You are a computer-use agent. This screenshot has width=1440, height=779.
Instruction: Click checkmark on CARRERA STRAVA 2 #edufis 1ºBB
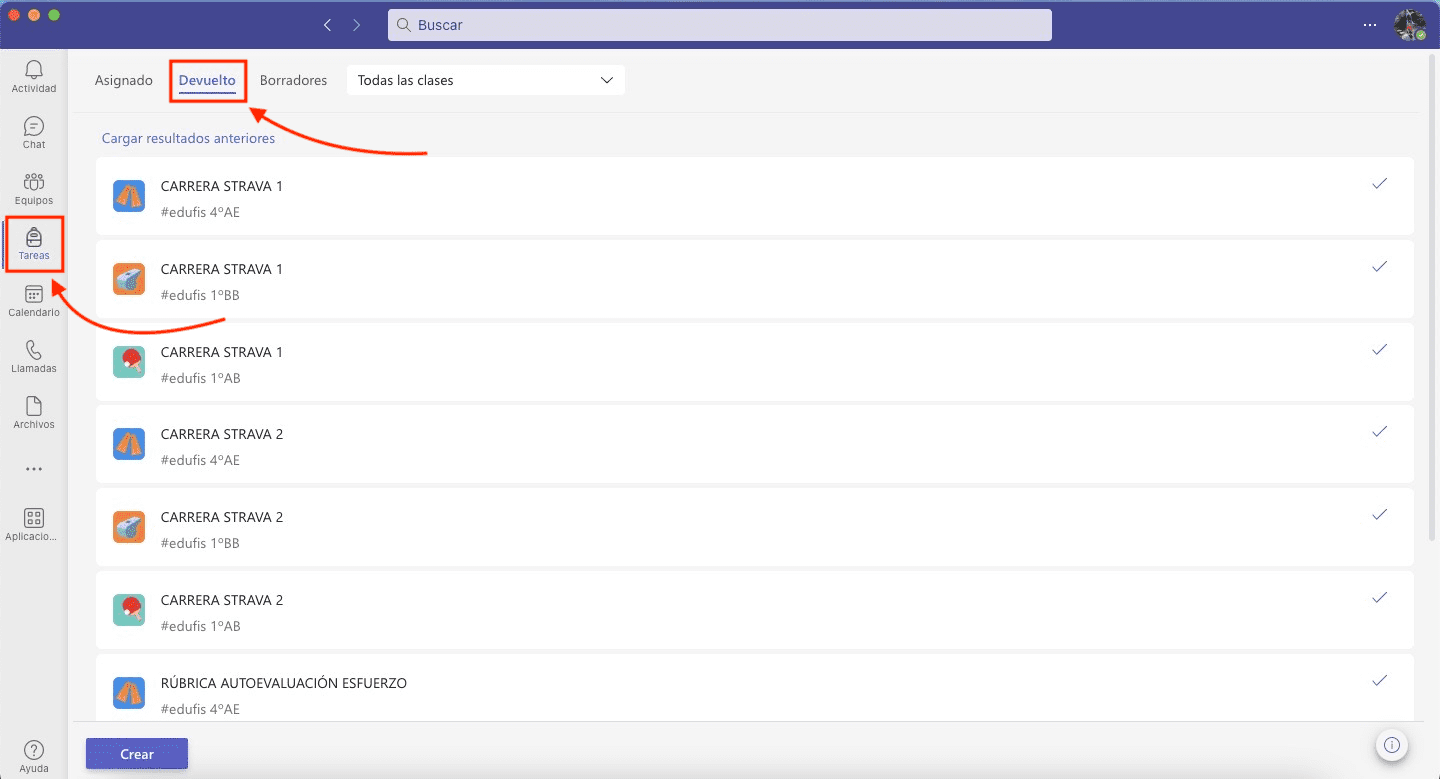tap(1380, 515)
